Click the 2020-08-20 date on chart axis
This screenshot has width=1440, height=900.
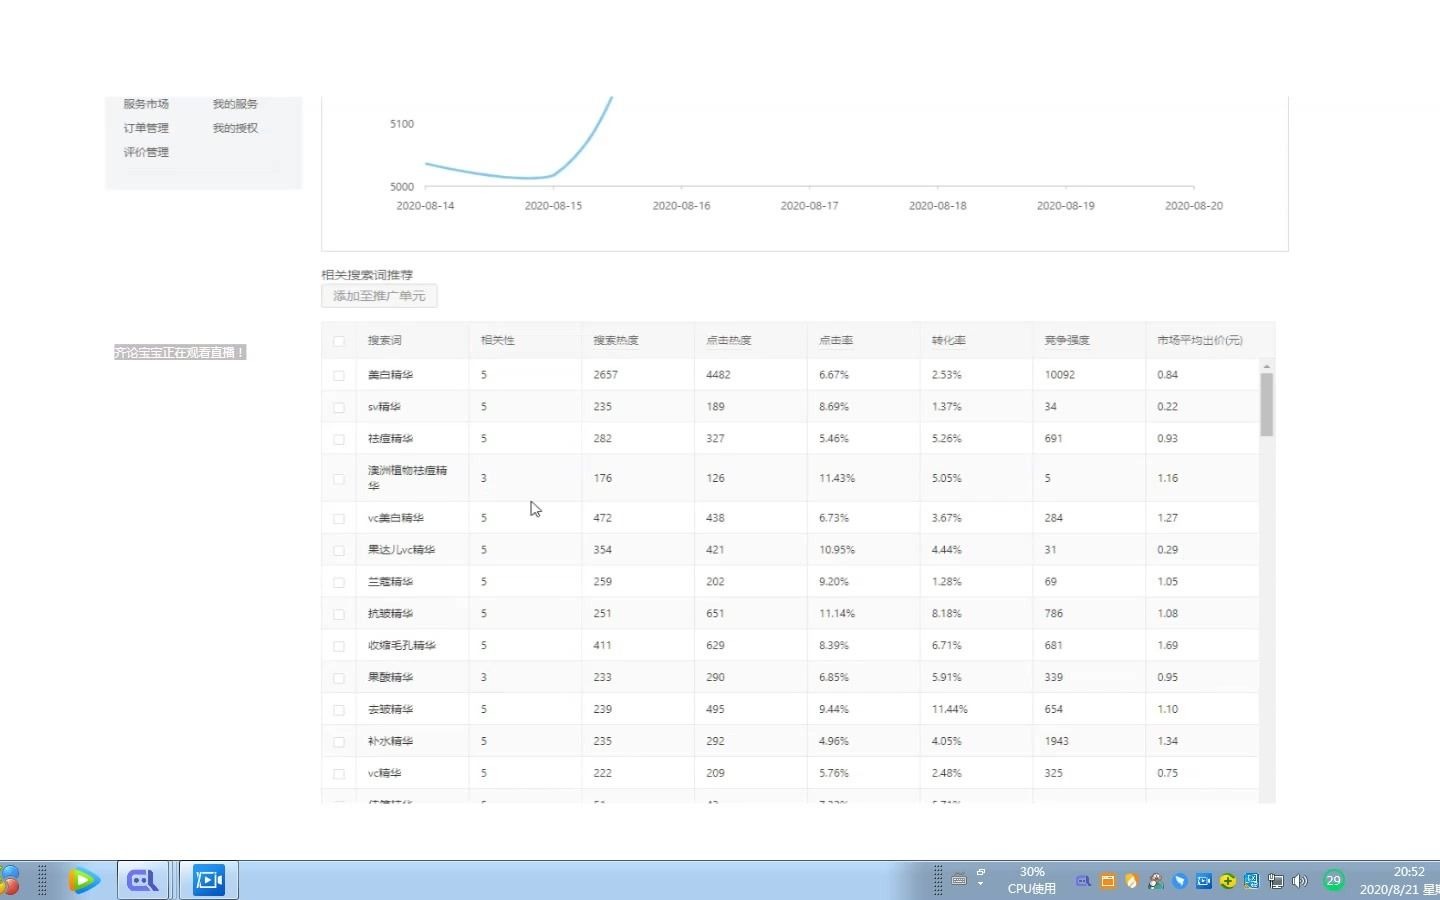click(x=1194, y=206)
